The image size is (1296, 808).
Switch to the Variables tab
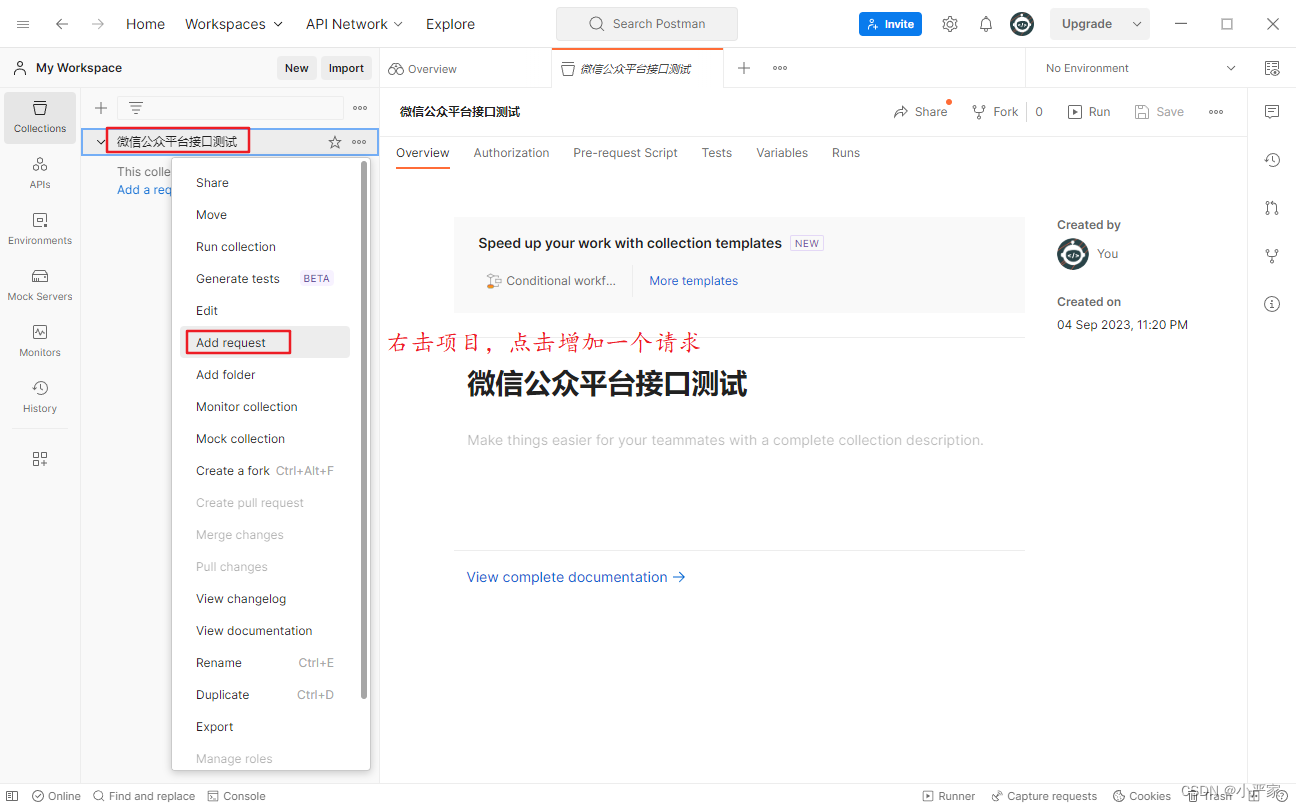tap(782, 153)
